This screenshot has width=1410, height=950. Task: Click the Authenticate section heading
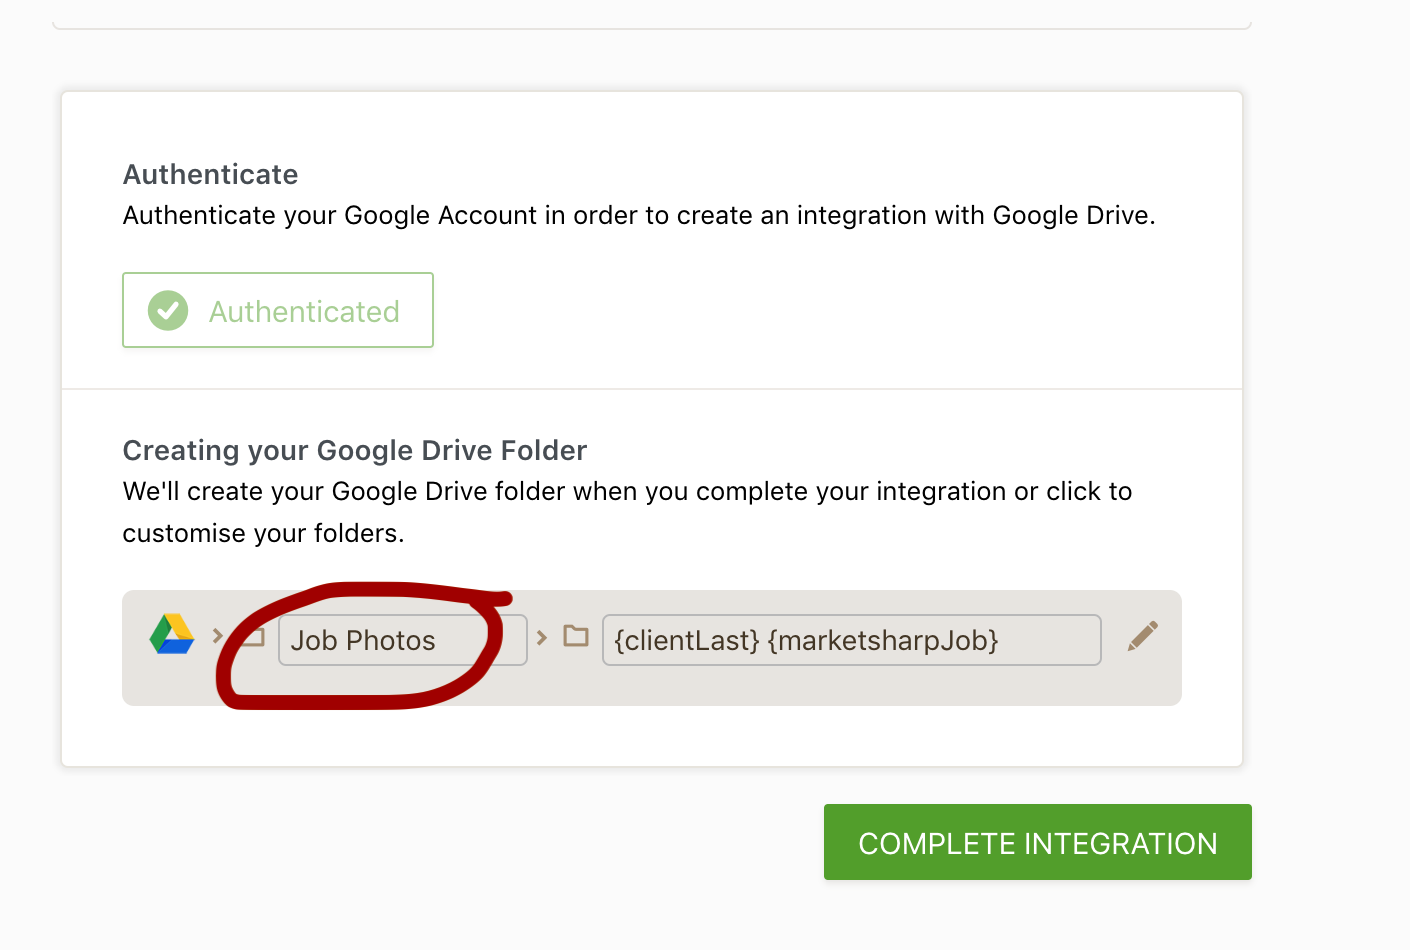210,175
